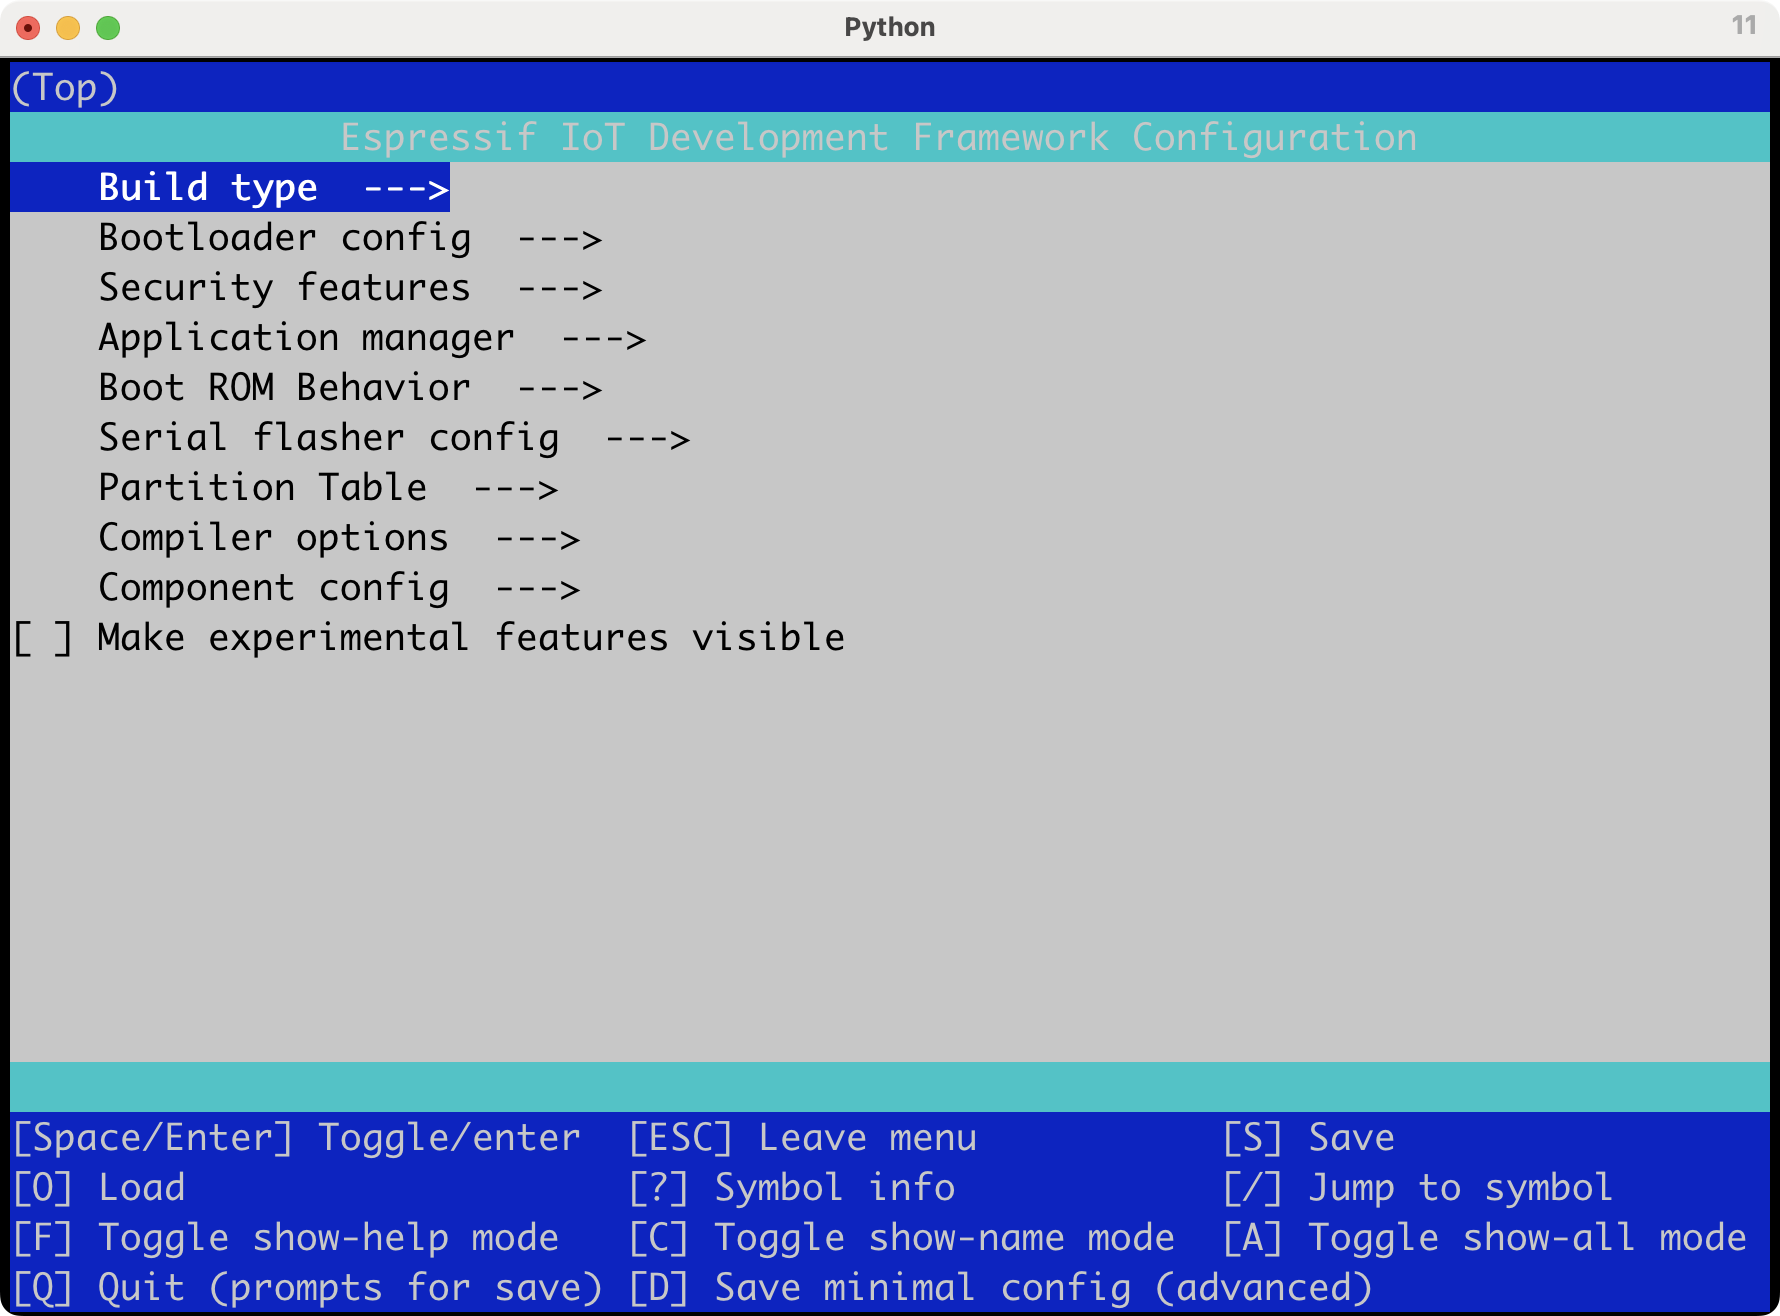Click the (Top) menu path label

pyautogui.click(x=65, y=88)
